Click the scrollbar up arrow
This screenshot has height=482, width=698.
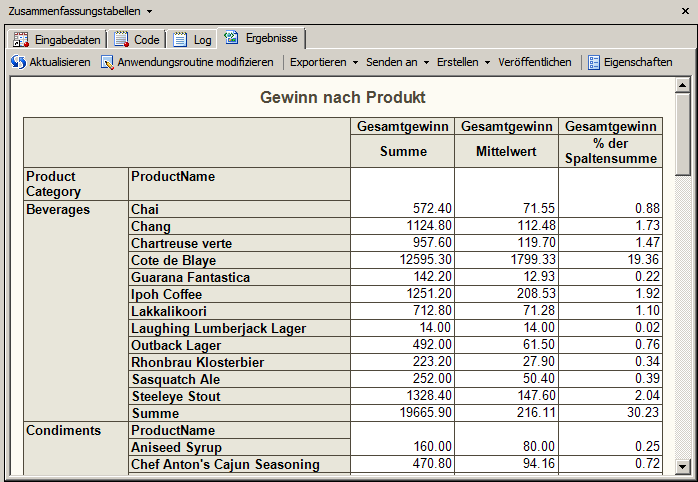point(682,86)
